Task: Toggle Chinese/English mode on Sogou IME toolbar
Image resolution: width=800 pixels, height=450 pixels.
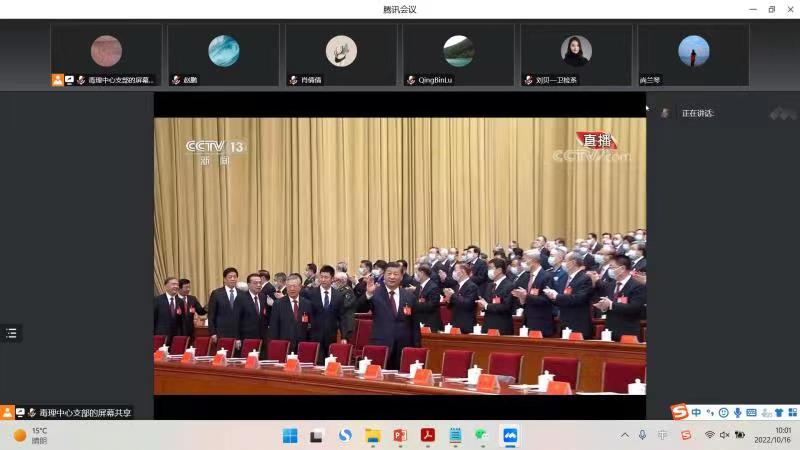Action: click(696, 412)
